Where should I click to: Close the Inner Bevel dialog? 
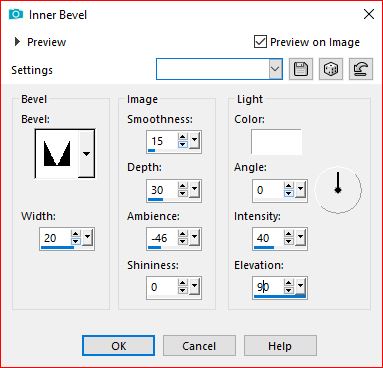click(369, 14)
